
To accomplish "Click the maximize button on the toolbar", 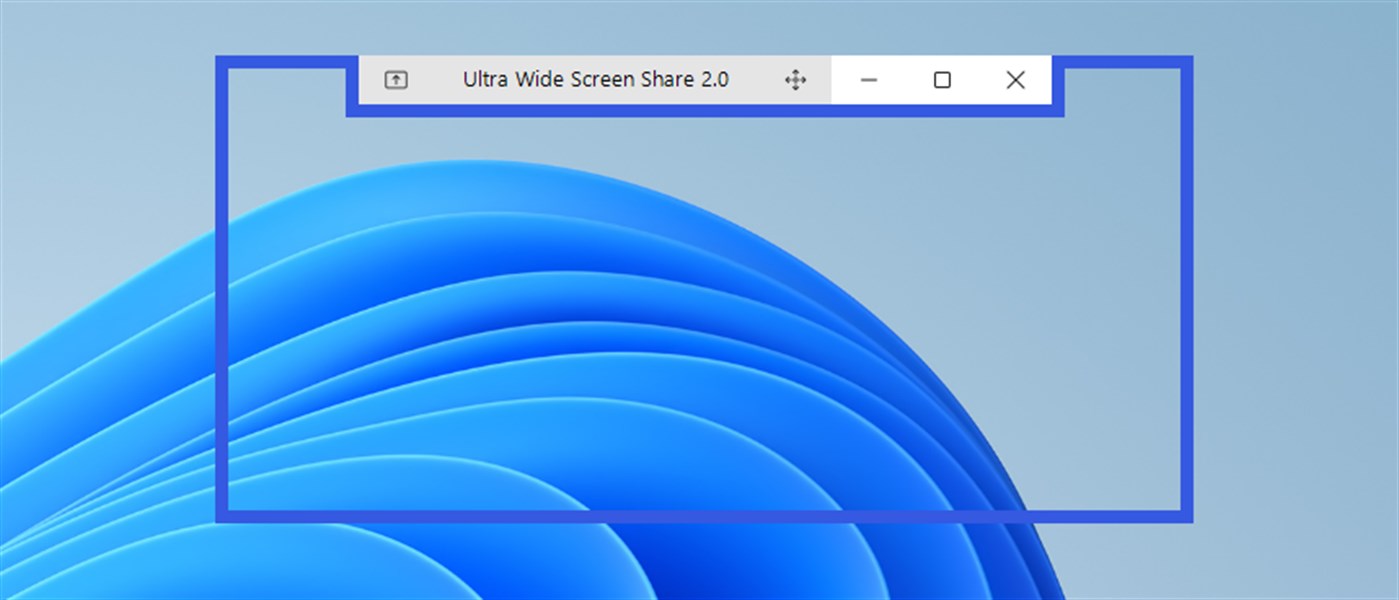I will click(941, 79).
